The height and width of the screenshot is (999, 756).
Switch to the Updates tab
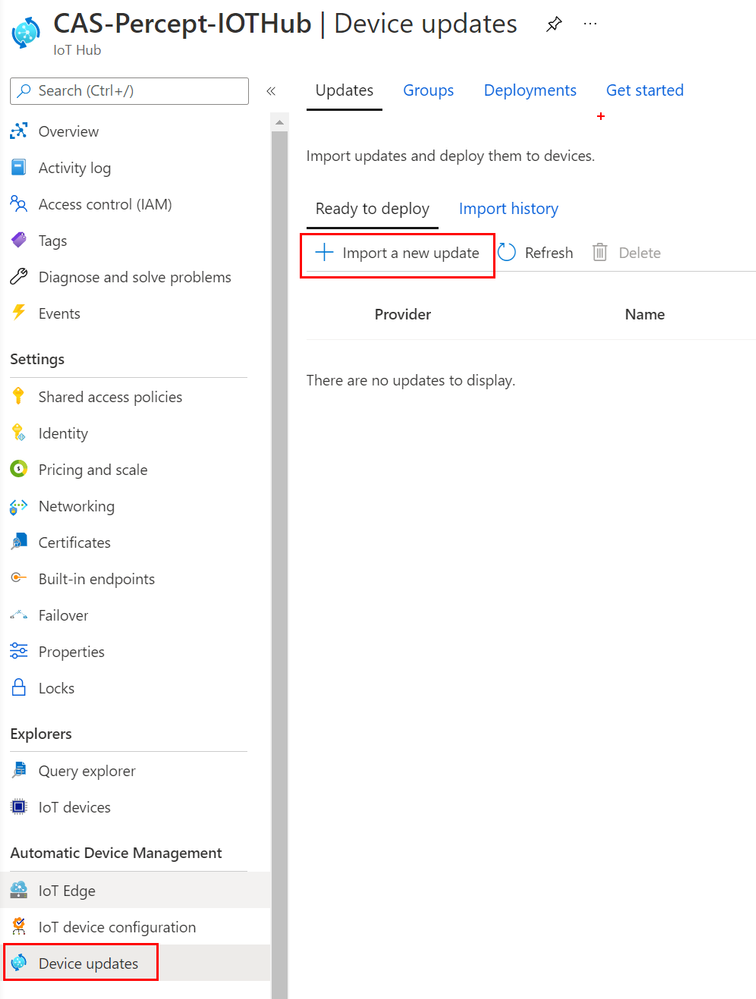344,90
